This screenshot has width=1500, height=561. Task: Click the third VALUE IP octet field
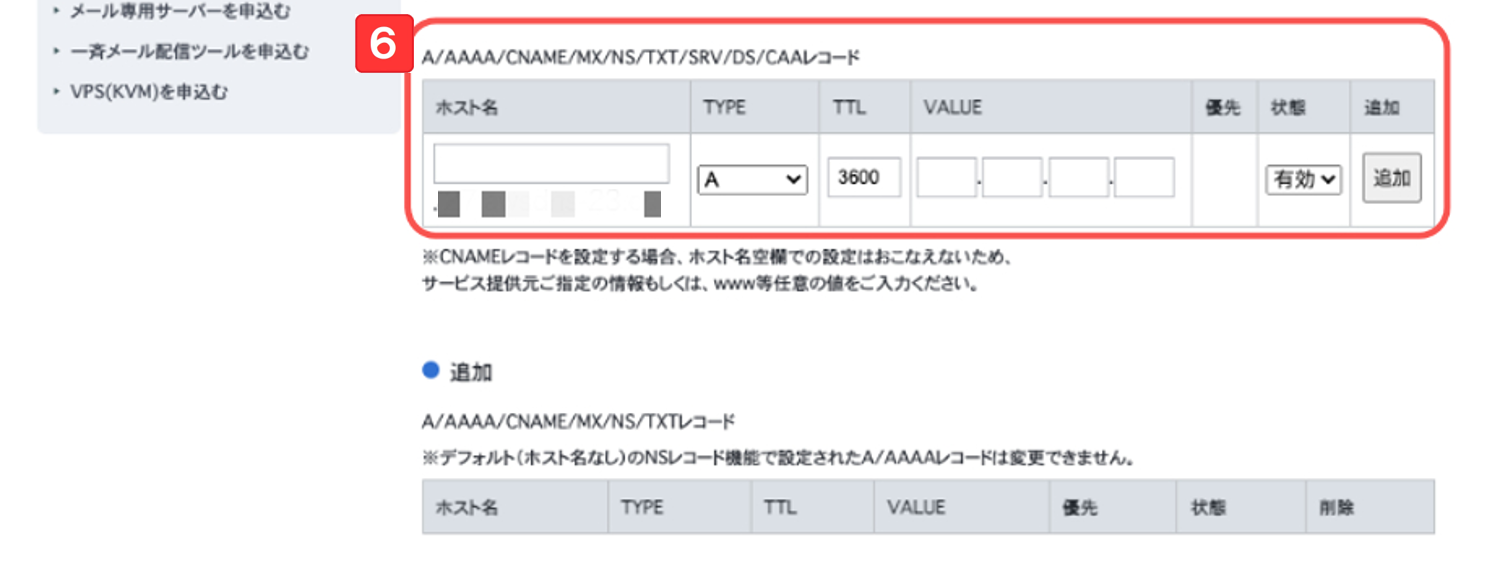click(1078, 178)
